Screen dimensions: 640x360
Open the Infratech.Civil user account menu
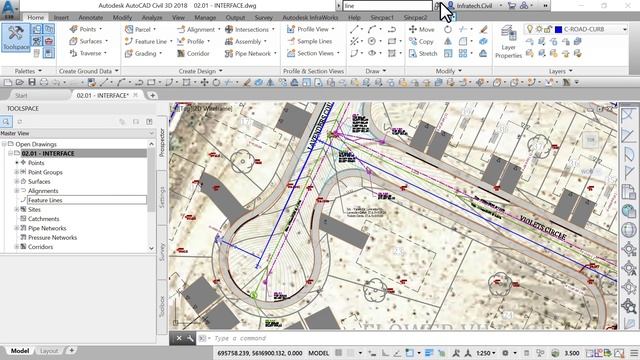tap(474, 6)
